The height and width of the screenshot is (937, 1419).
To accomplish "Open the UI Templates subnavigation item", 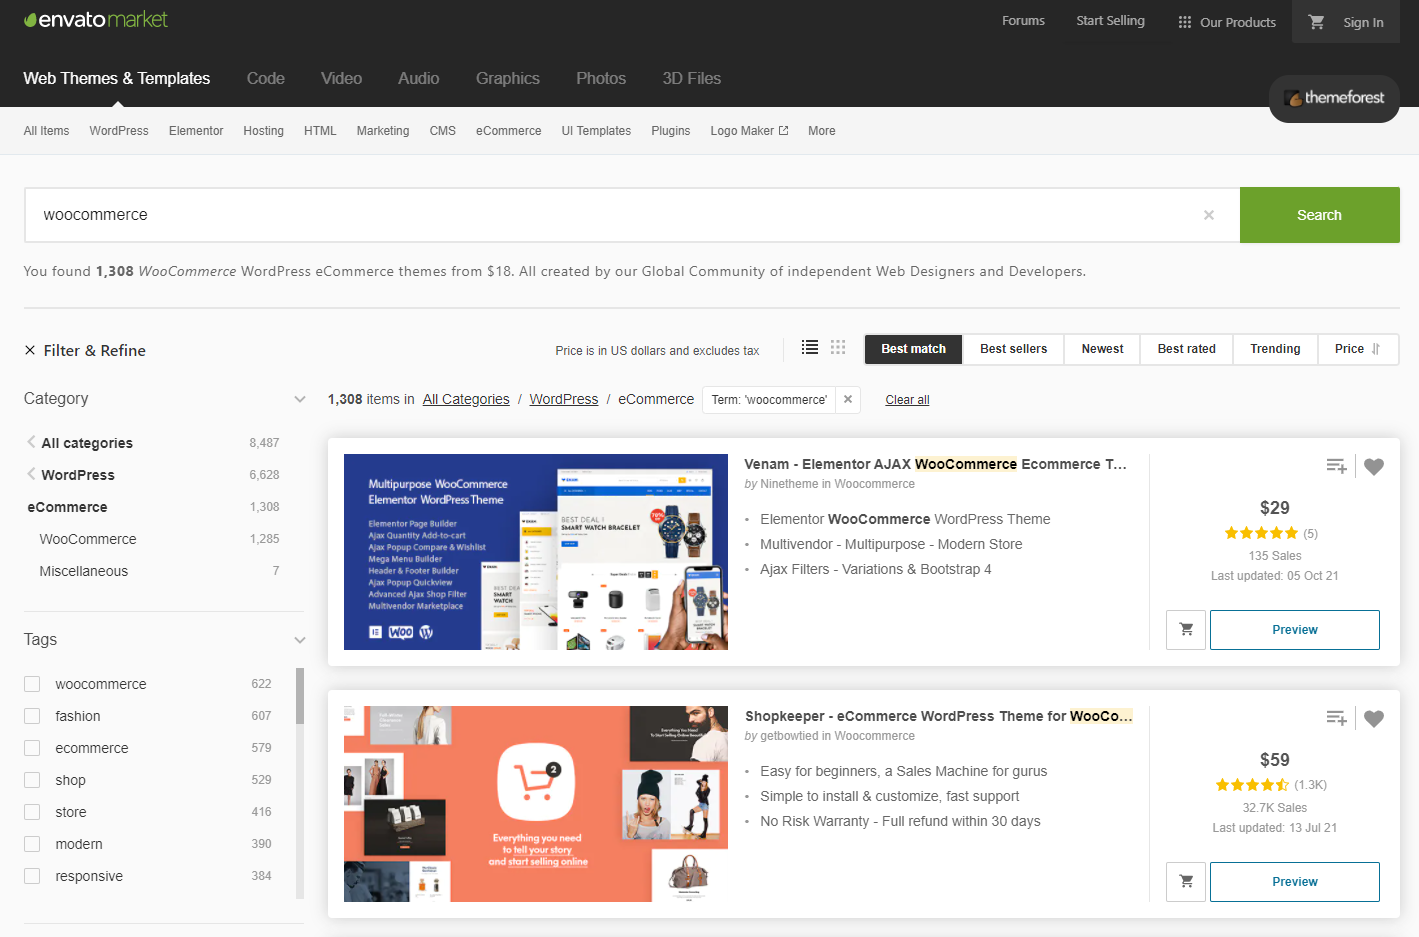I will [596, 131].
